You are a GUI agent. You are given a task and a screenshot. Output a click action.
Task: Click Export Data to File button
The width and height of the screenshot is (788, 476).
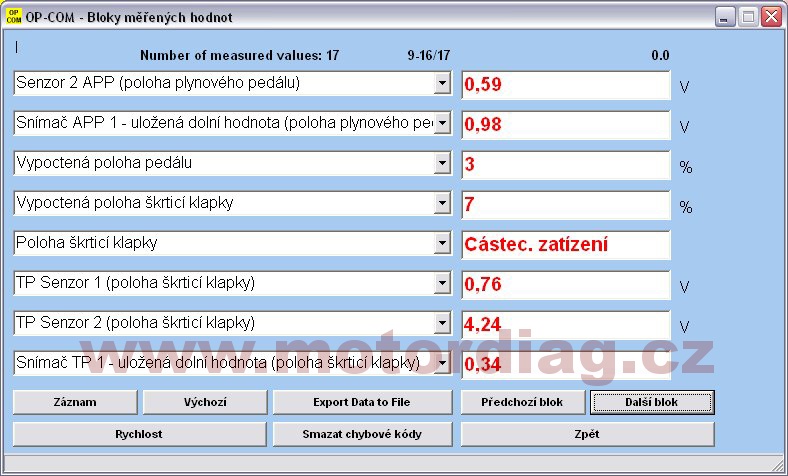[362, 402]
